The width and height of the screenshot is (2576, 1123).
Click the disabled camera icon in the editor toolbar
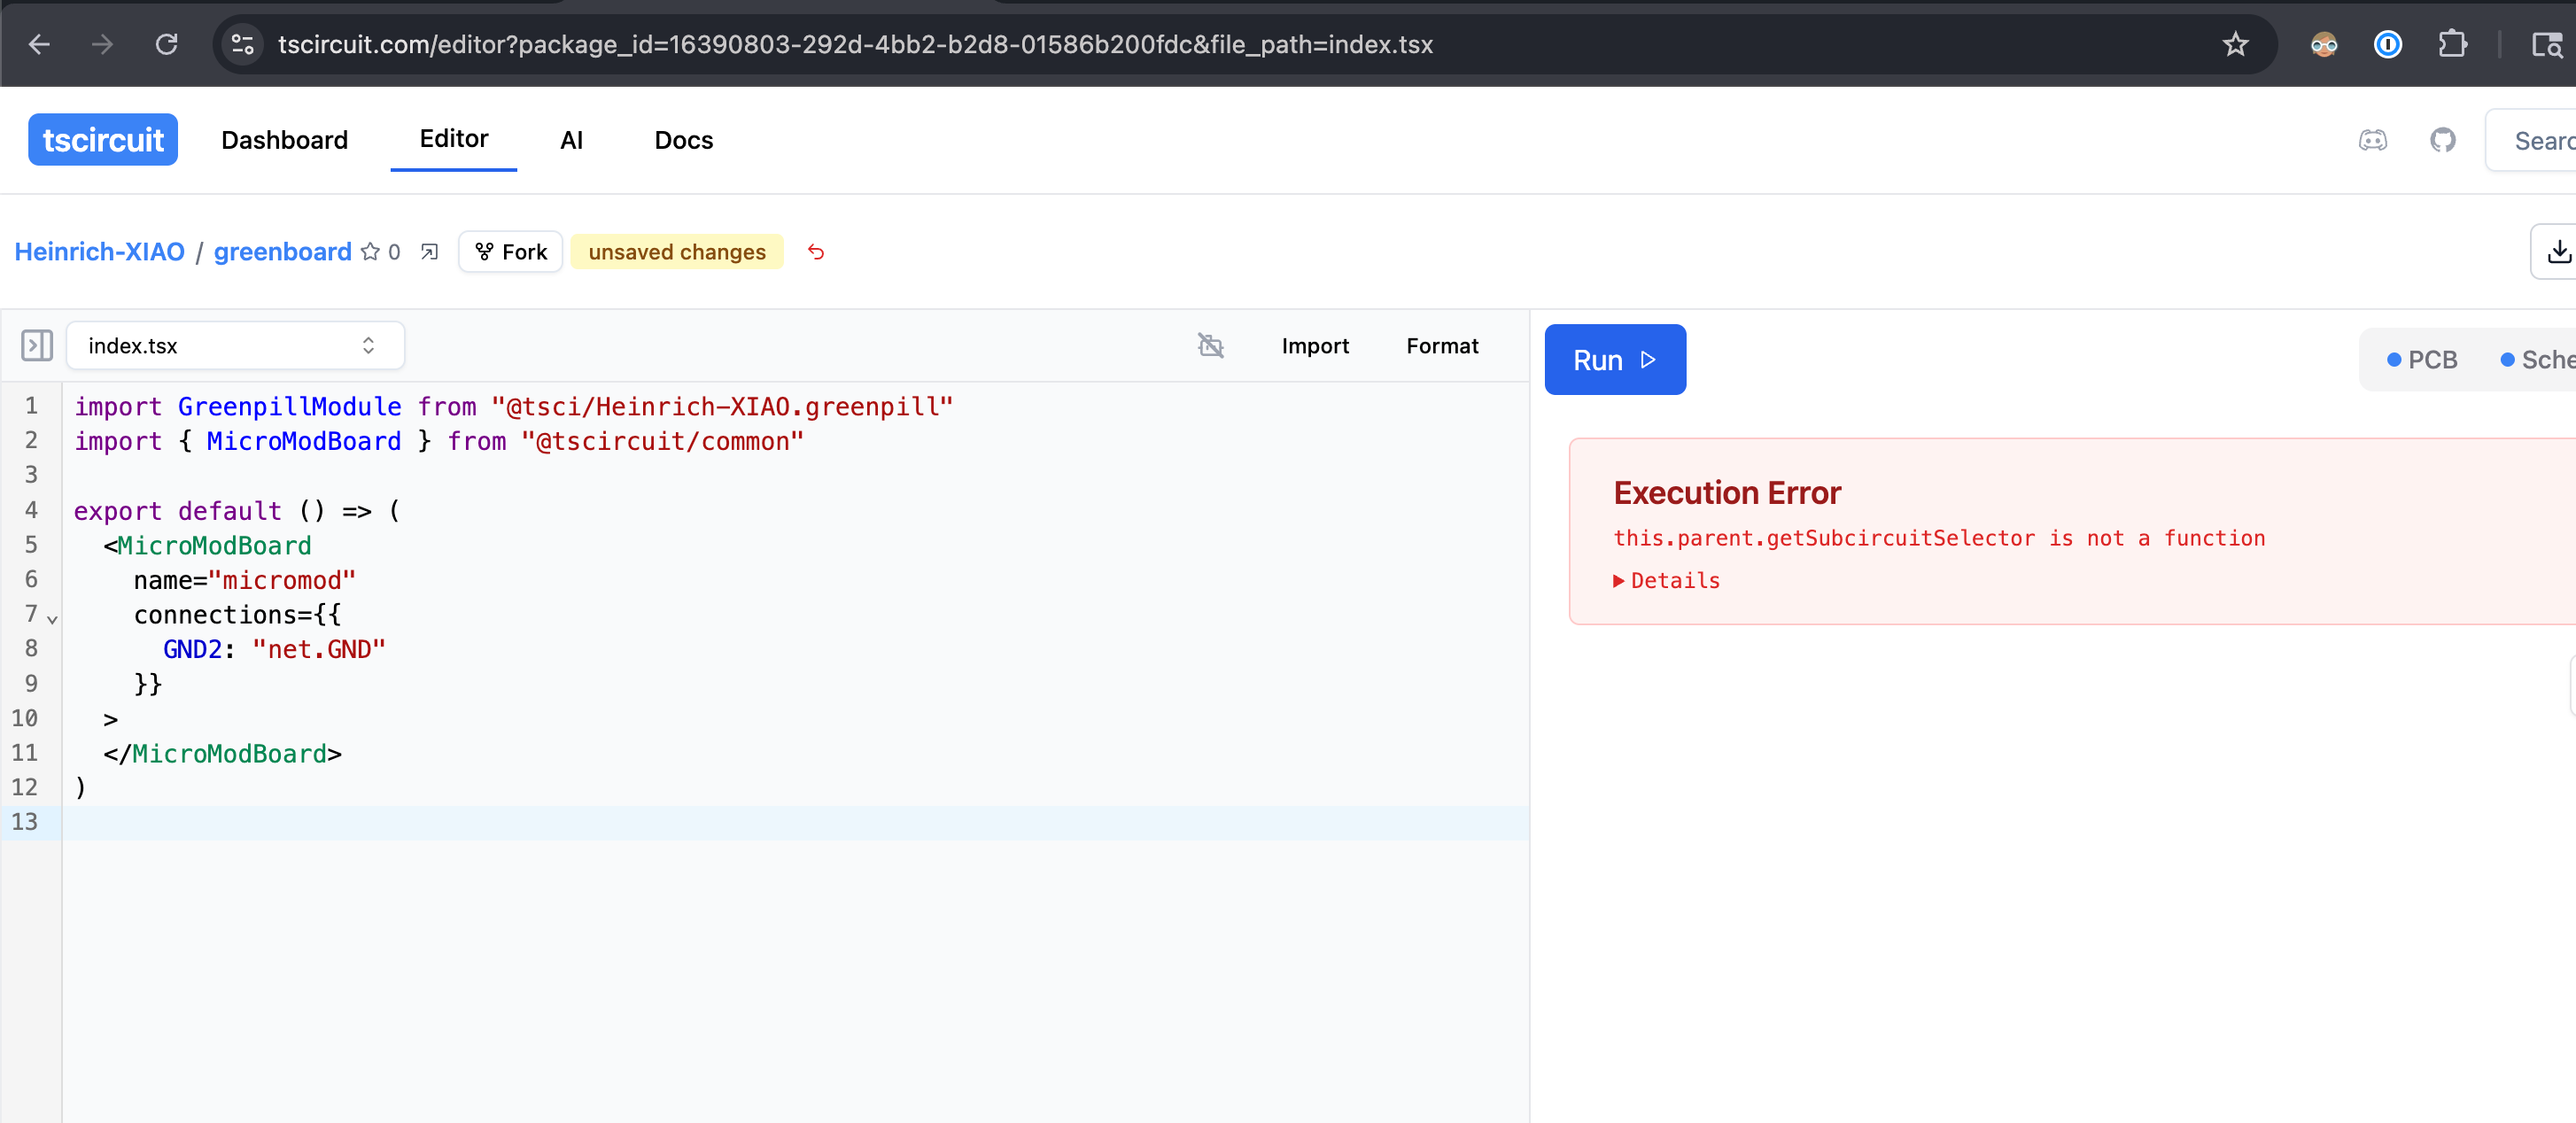click(1210, 346)
